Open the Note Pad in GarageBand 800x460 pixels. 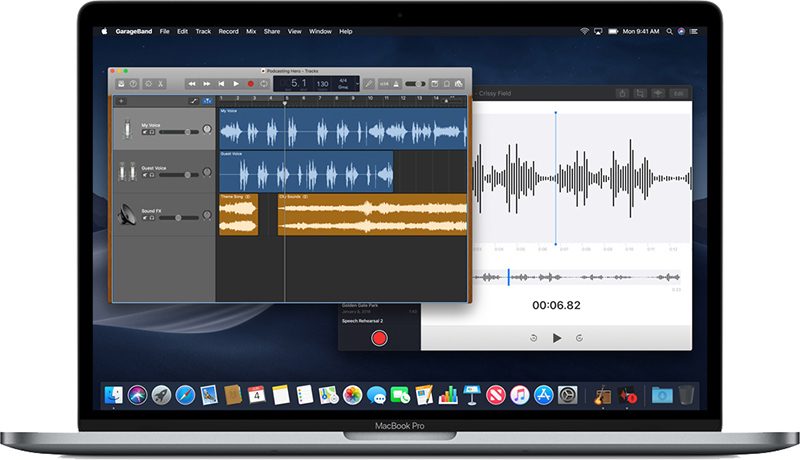pyautogui.click(x=435, y=84)
